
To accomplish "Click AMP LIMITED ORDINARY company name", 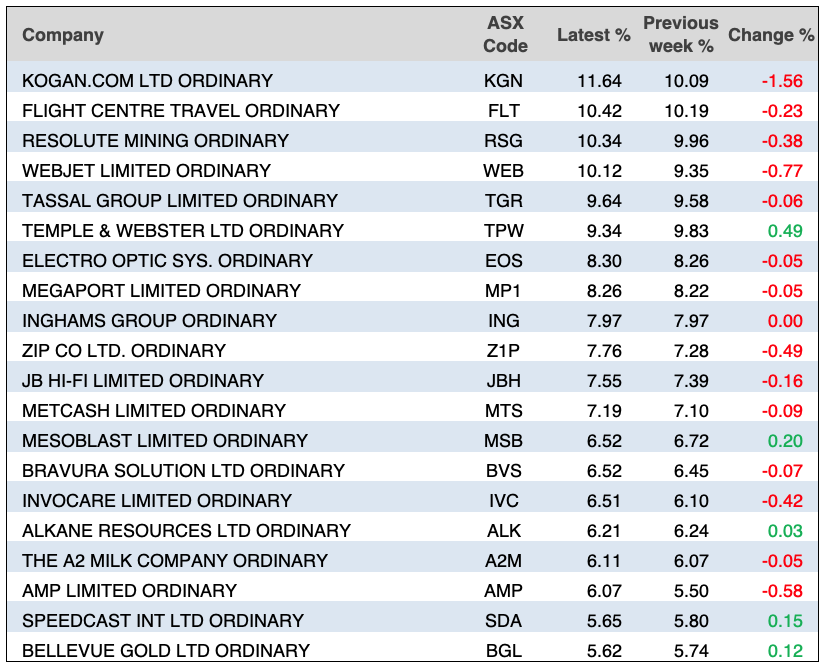I will [129, 590].
